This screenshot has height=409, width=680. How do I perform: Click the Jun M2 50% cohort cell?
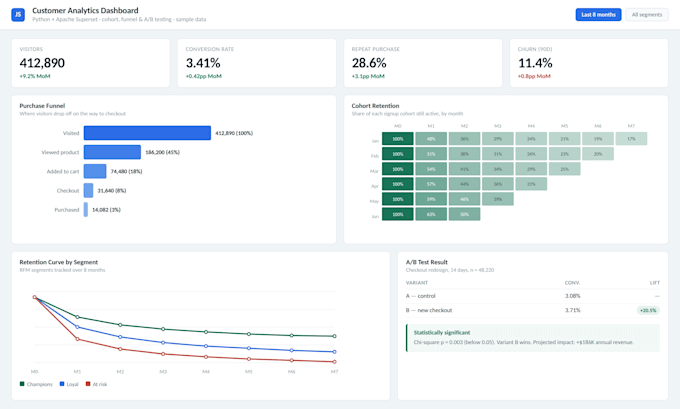tap(464, 214)
